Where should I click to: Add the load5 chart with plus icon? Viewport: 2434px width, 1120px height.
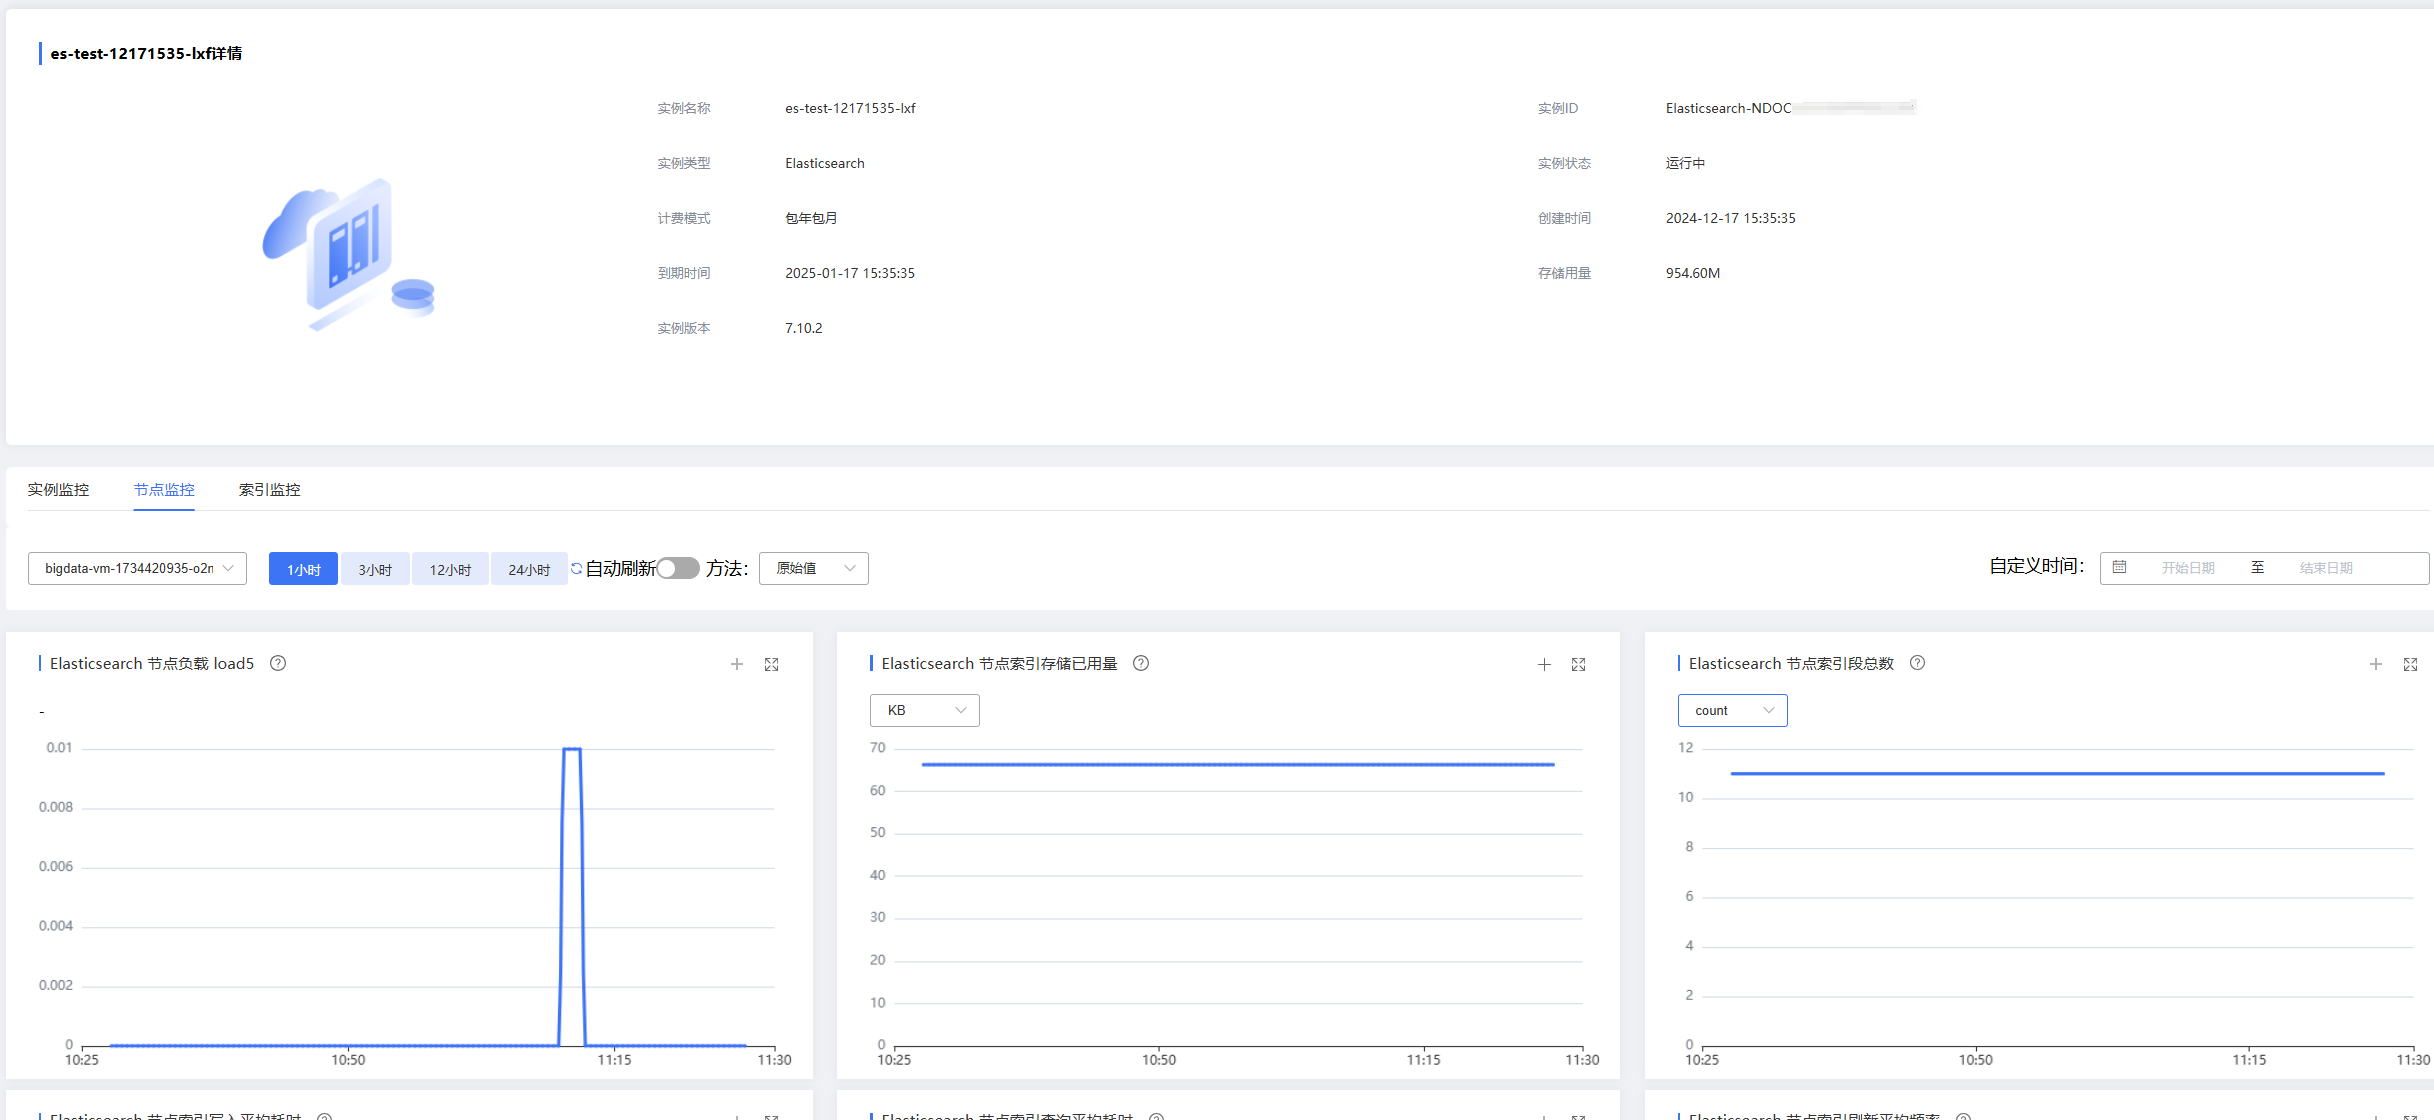tap(737, 664)
